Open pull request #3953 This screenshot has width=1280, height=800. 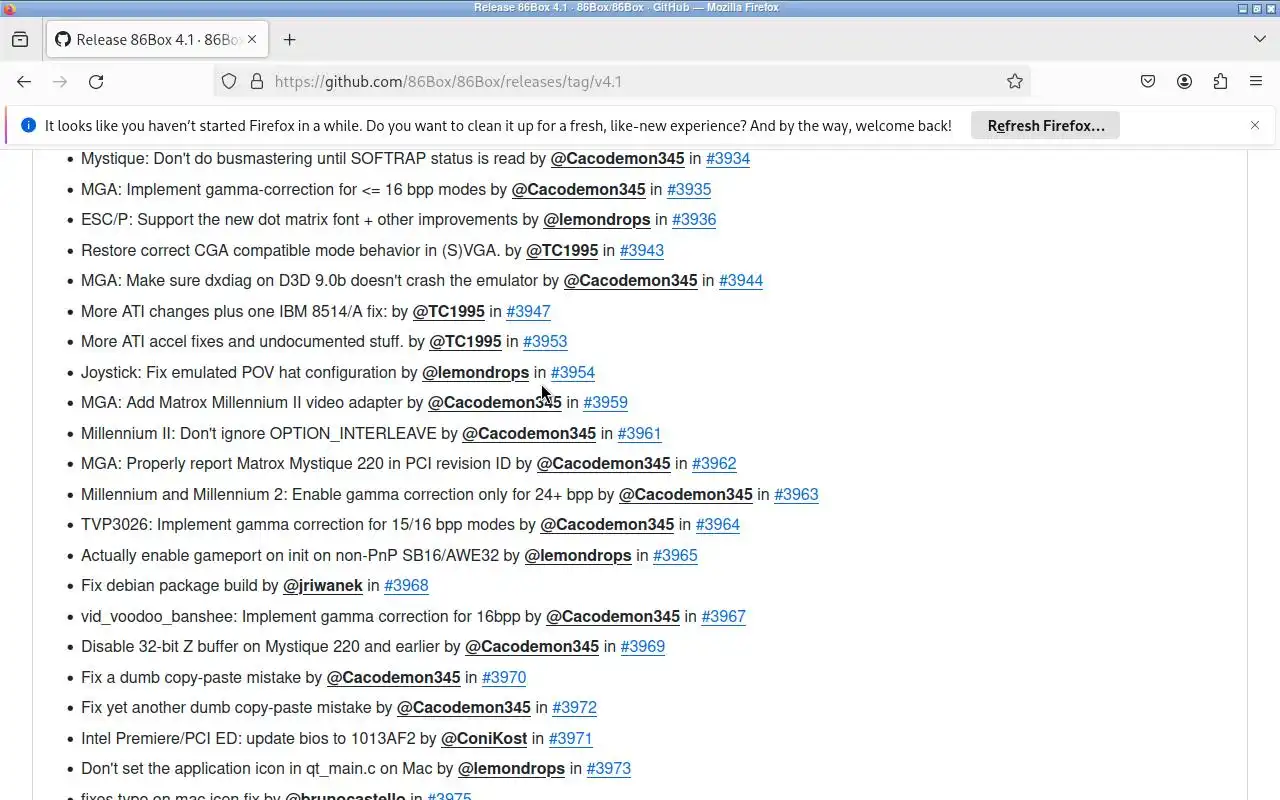tap(545, 342)
